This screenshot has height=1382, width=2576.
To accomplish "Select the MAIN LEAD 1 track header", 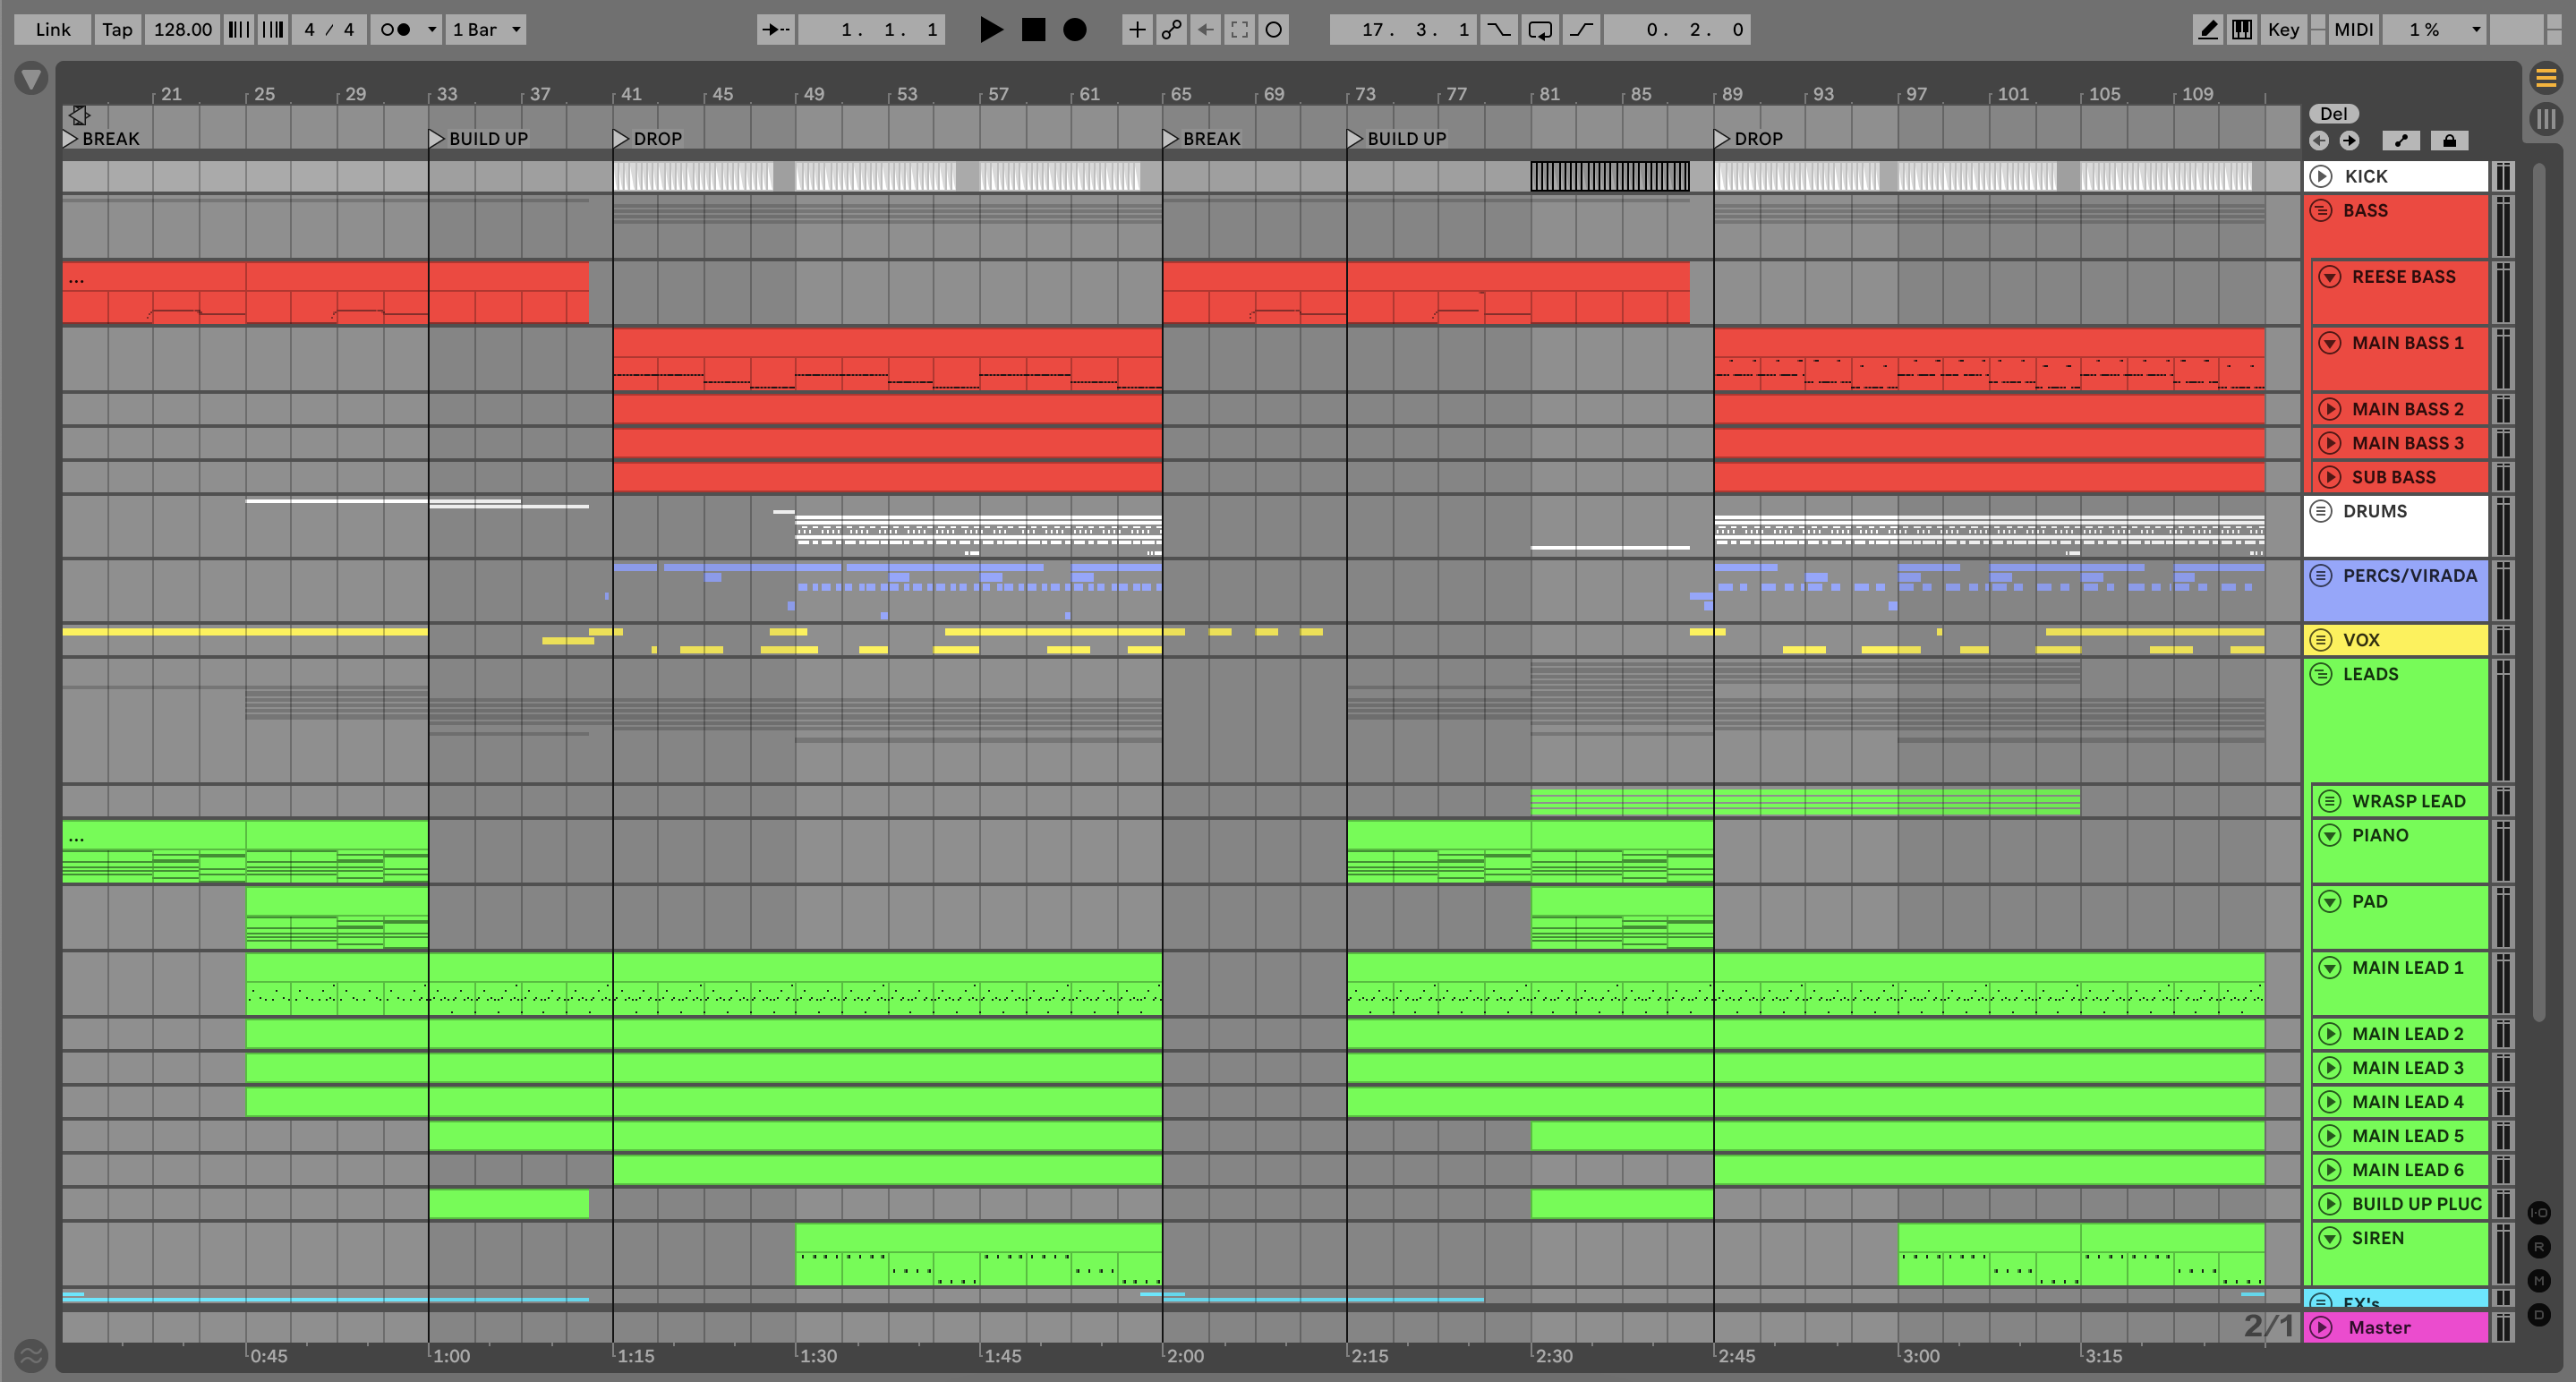I will (2400, 983).
